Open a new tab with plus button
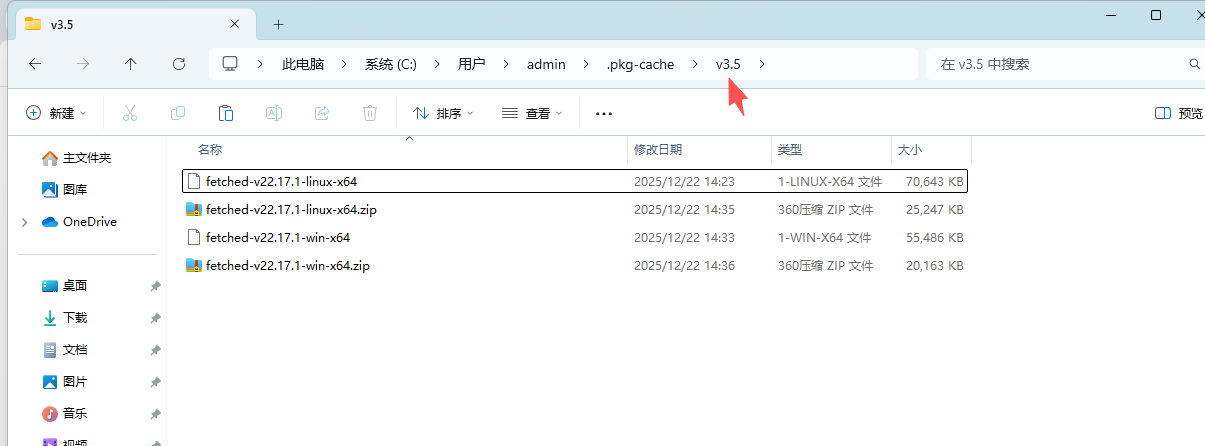Screen dimensions: 1205x446 coord(278,24)
